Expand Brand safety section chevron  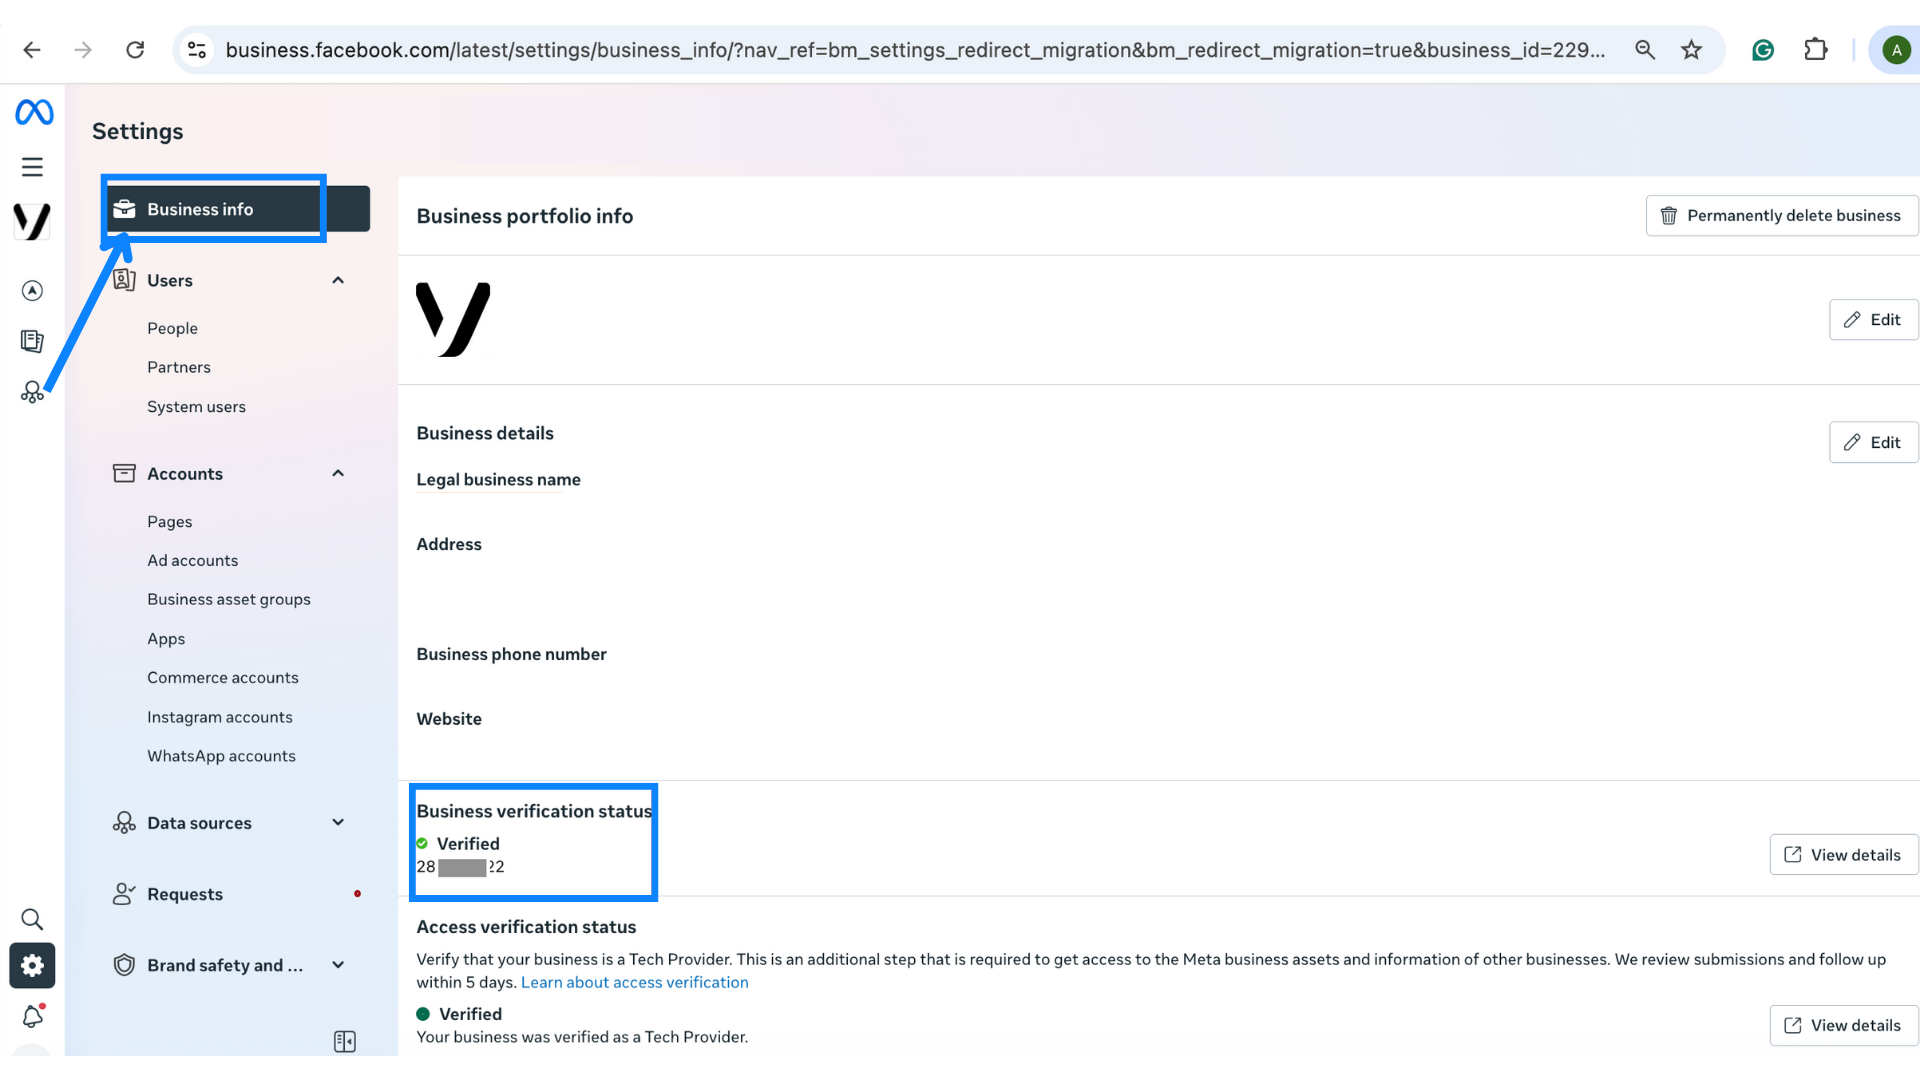tap(338, 965)
